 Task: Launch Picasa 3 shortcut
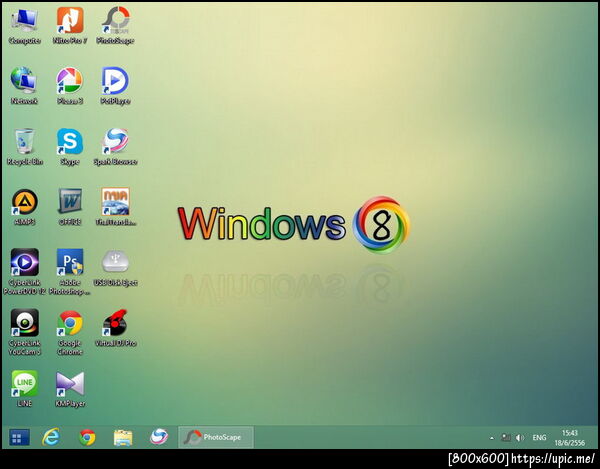[x=70, y=86]
